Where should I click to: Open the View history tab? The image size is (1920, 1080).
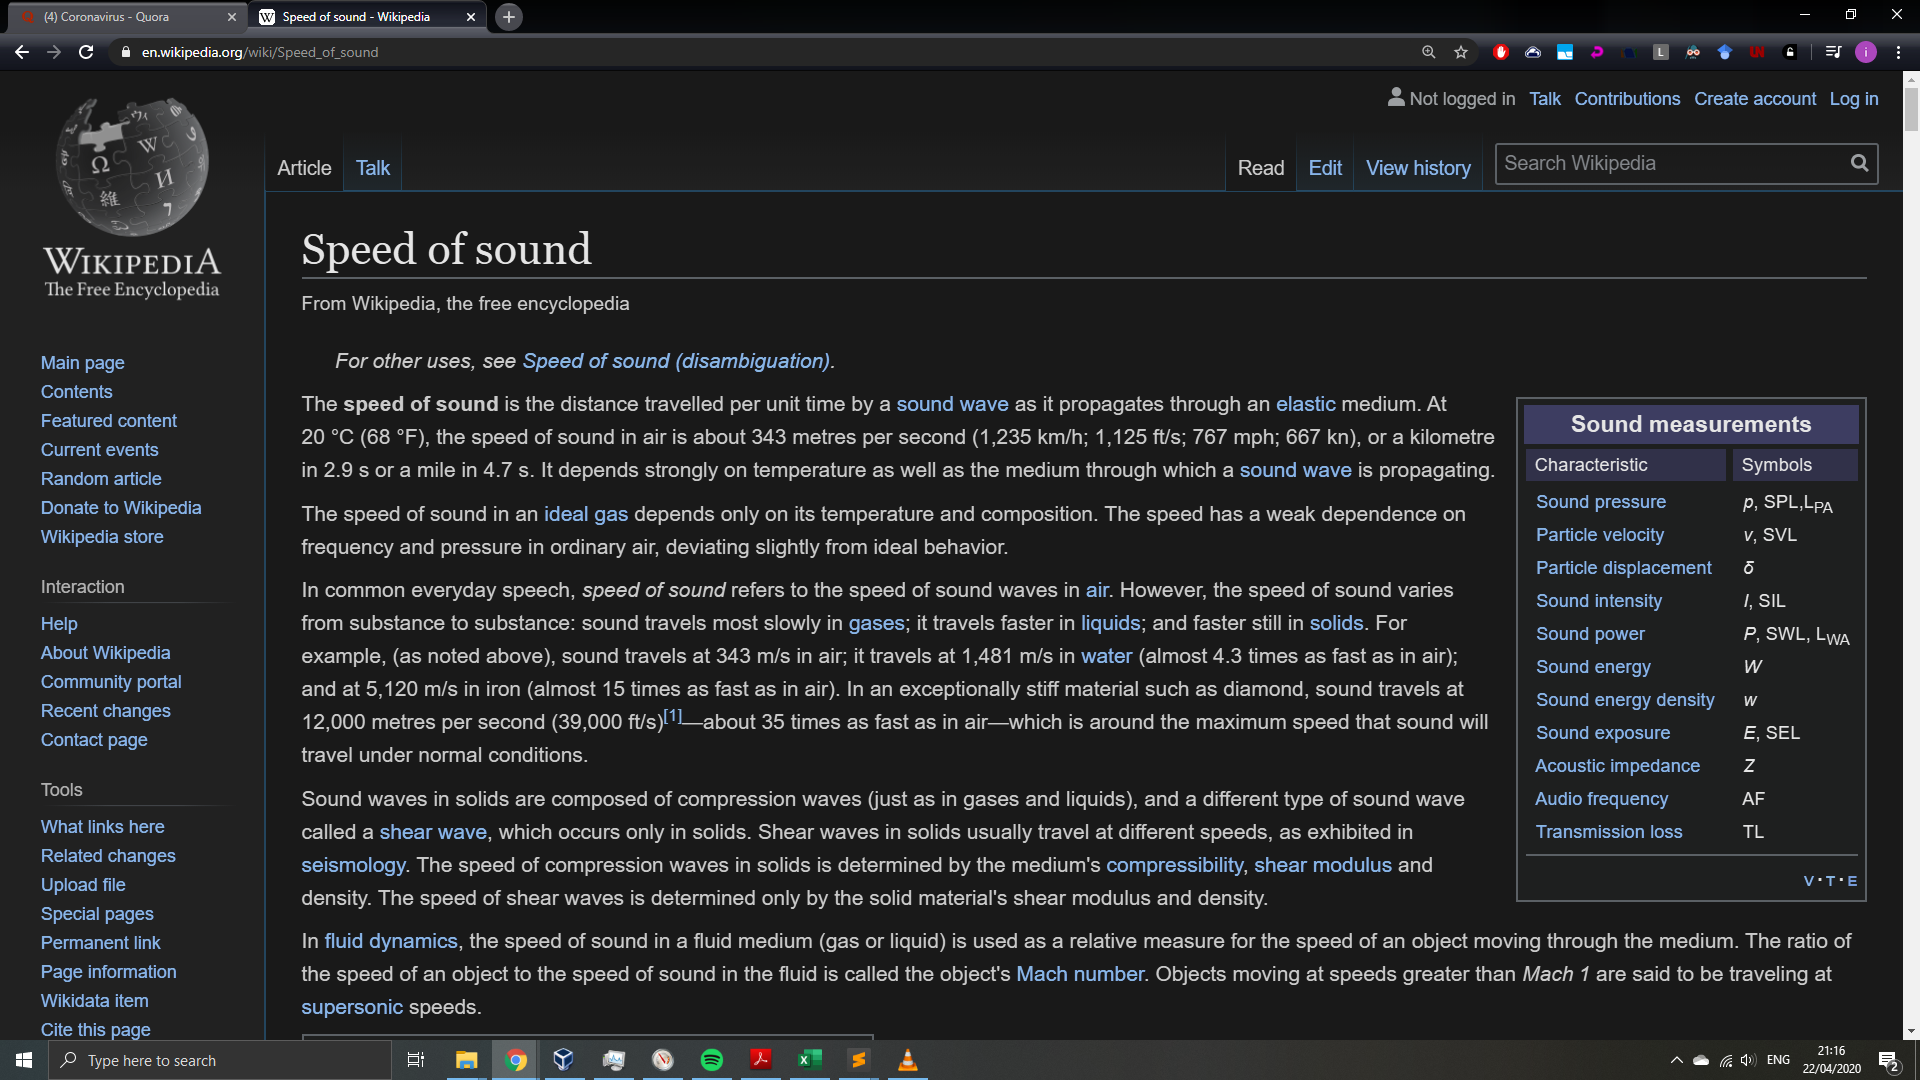click(1417, 167)
